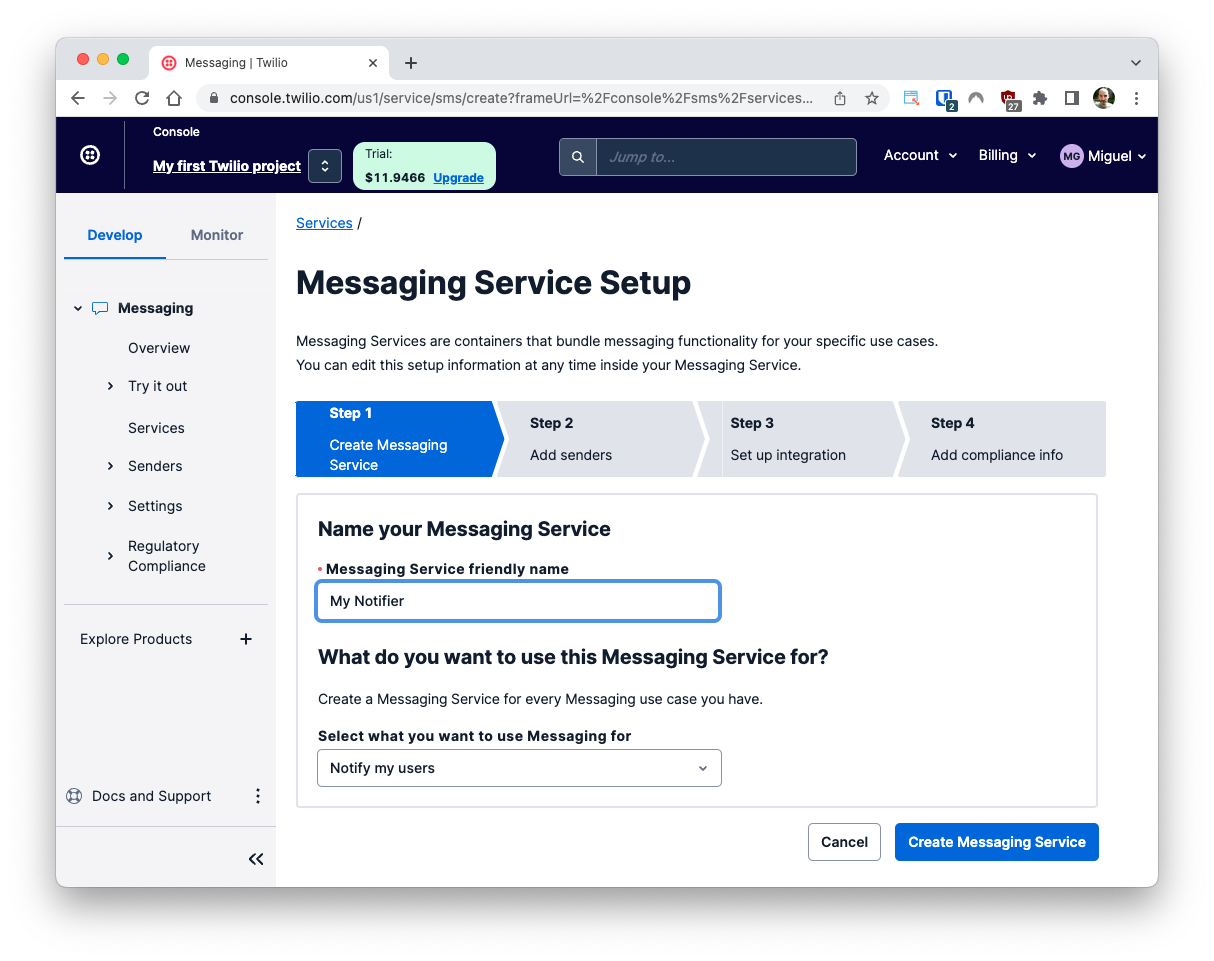Switch to the Develop tab
Viewport: 1214px width, 961px height.
(x=115, y=235)
